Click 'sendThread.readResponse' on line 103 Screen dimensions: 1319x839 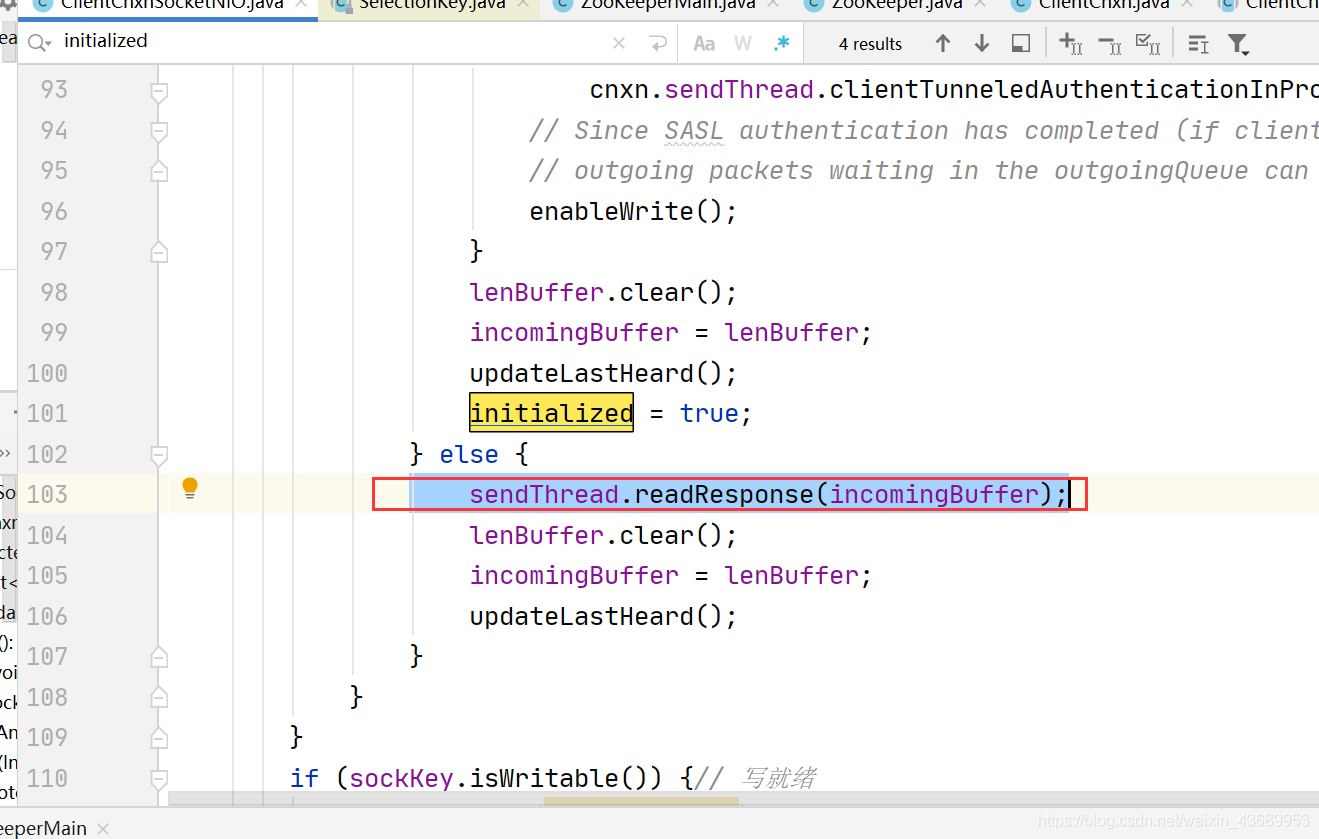pyautogui.click(x=642, y=494)
